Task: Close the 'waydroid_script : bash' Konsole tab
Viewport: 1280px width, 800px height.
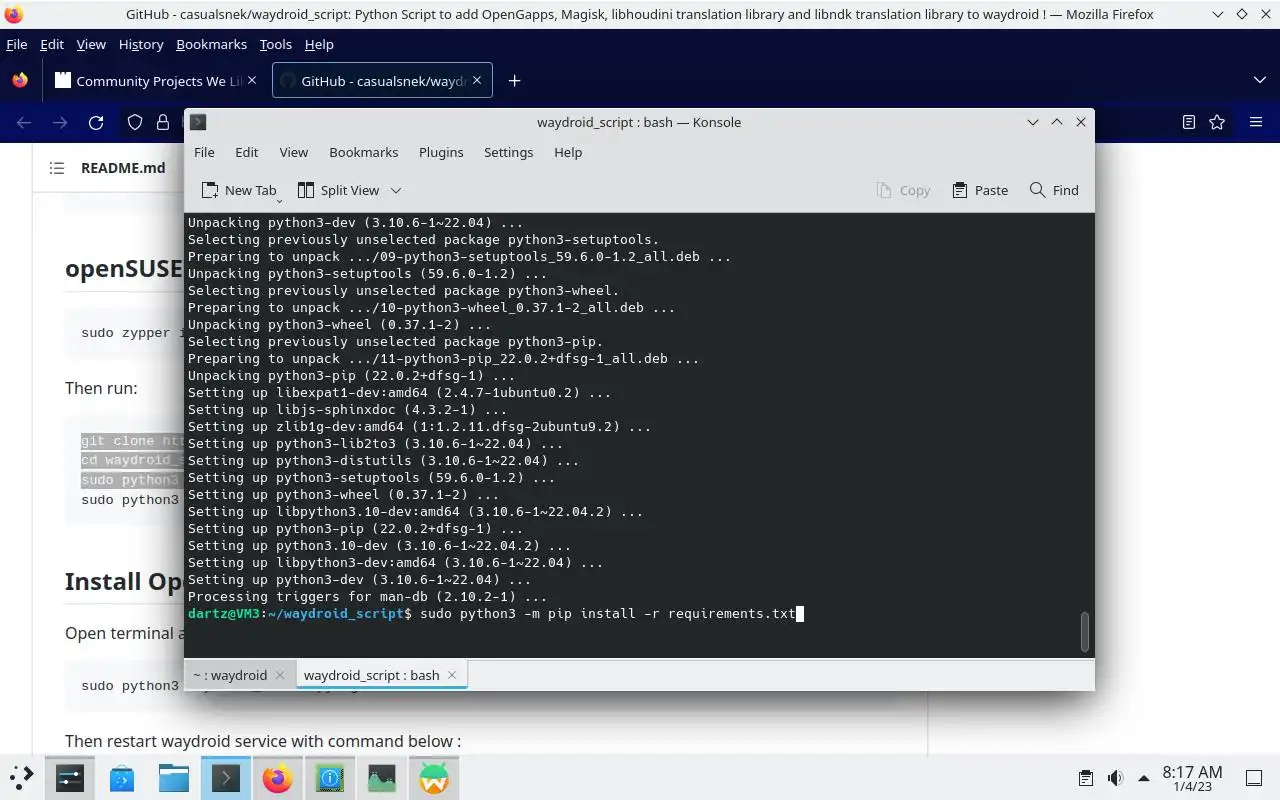Action: pyautogui.click(x=452, y=675)
